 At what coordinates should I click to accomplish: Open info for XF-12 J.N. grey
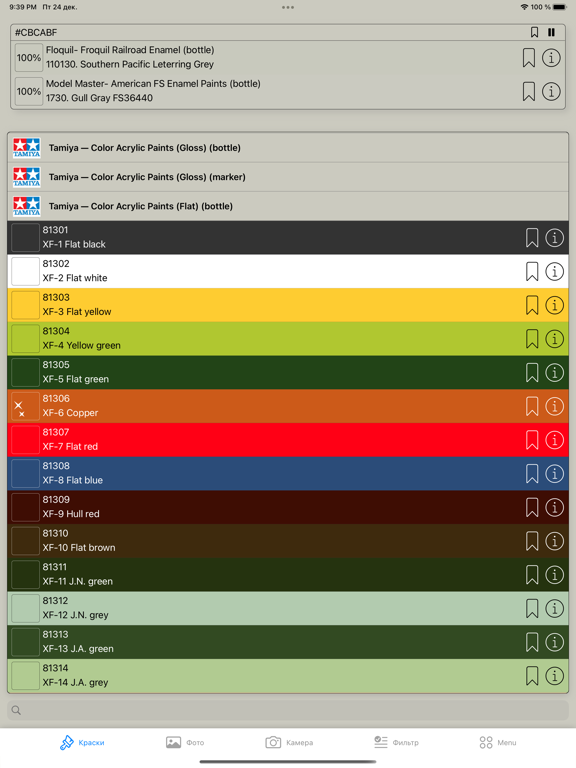(x=554, y=609)
